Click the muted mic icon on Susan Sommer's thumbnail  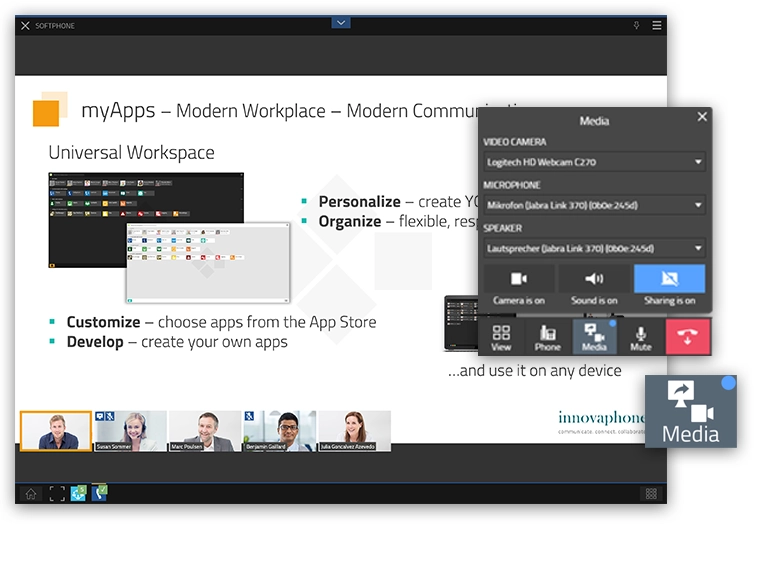click(x=110, y=416)
